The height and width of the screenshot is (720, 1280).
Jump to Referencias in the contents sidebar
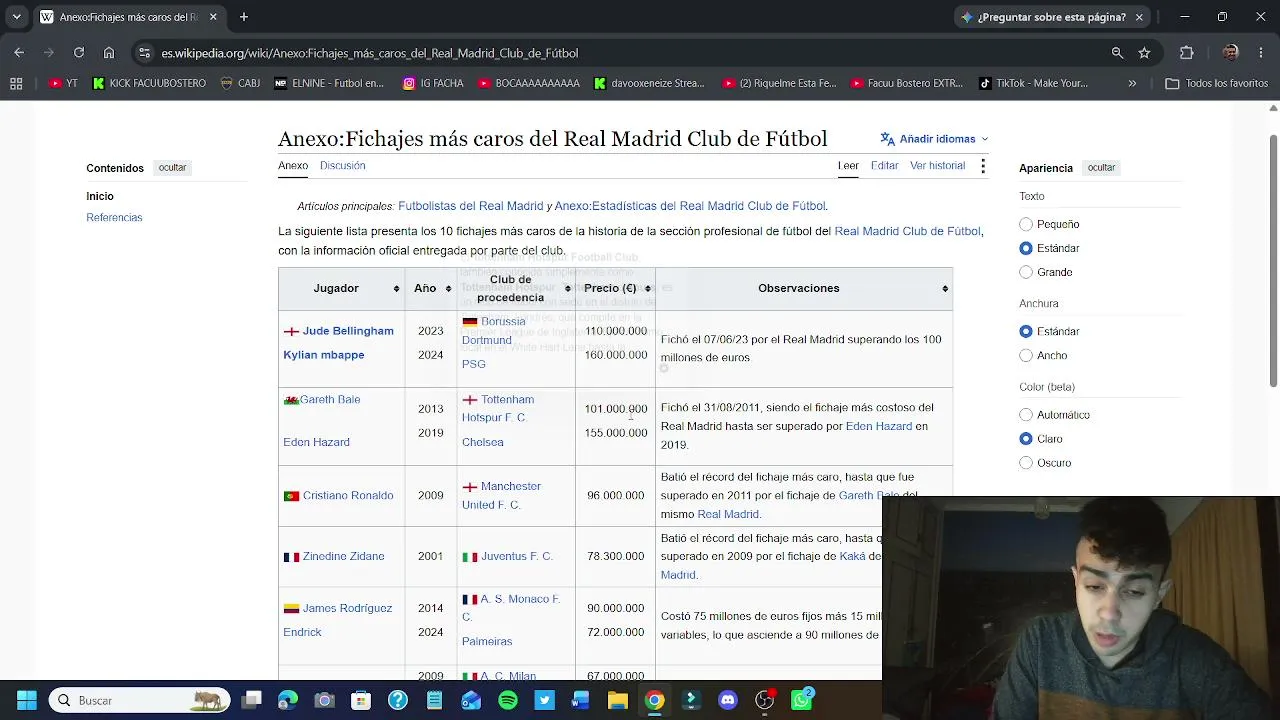click(114, 217)
